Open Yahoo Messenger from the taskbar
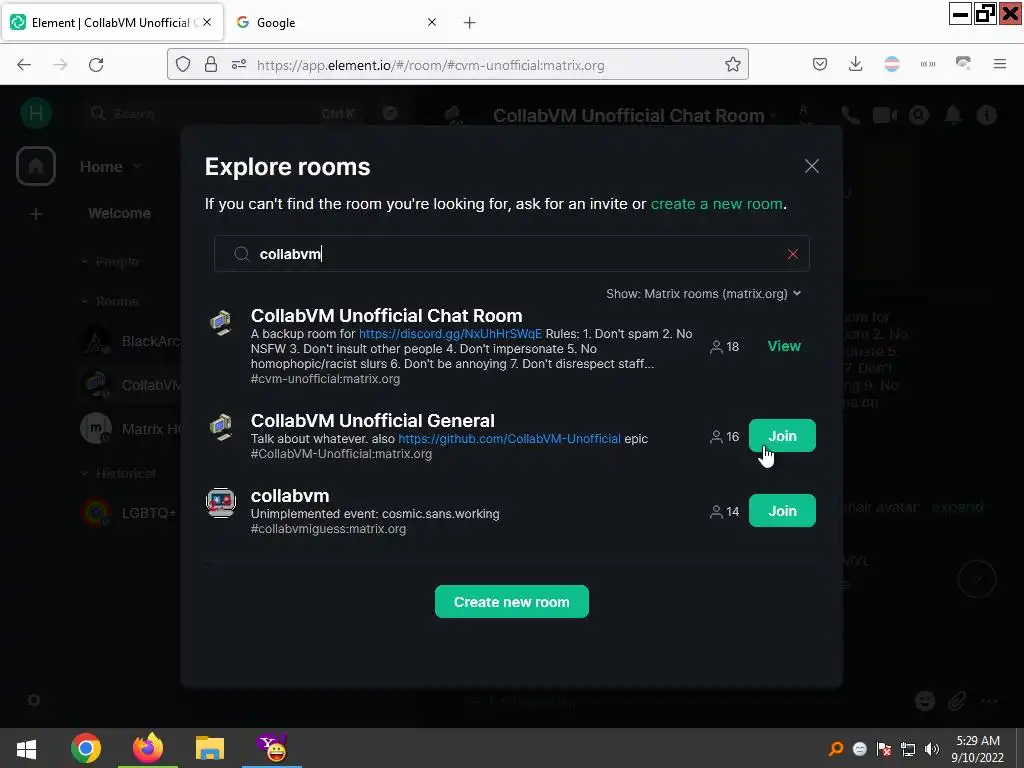1024x768 pixels. click(x=272, y=748)
